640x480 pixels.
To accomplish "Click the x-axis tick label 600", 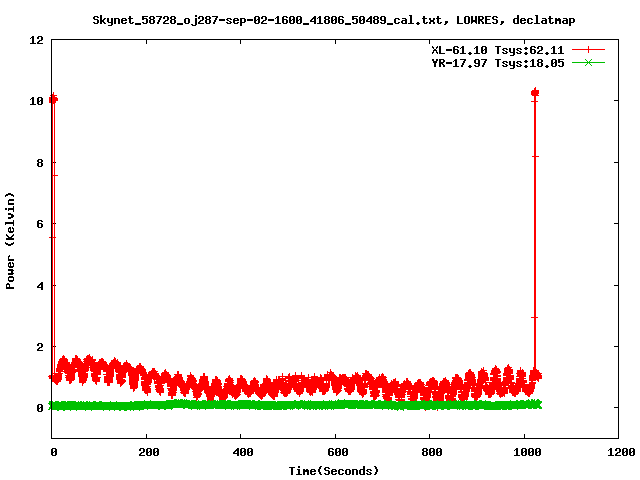I will [338, 452].
